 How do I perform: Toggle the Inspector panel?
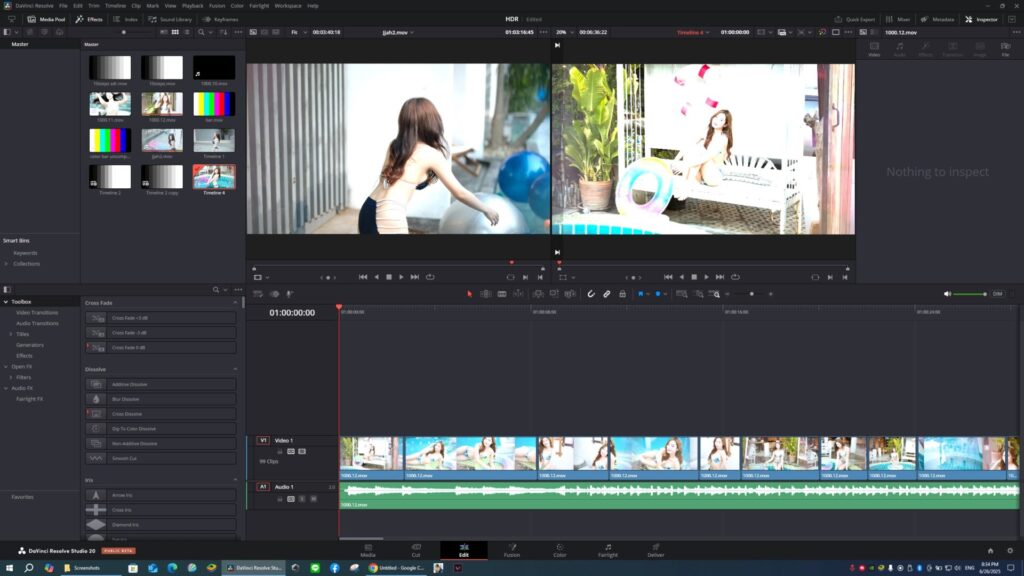coord(982,20)
